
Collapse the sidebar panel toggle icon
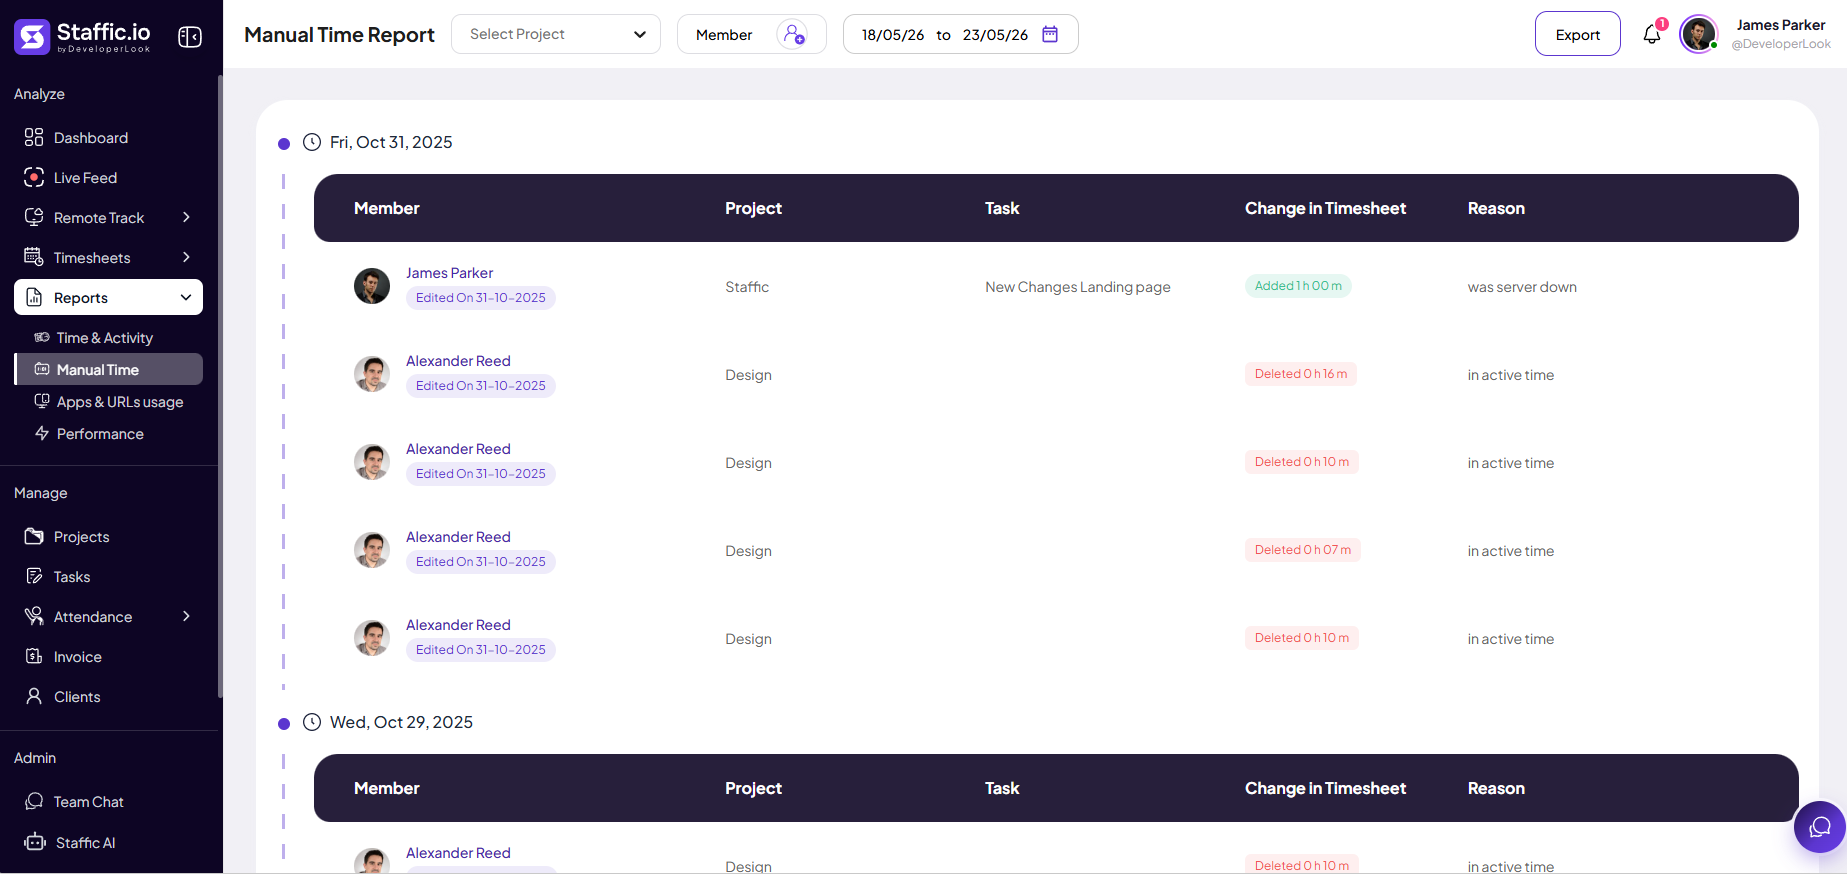[190, 37]
